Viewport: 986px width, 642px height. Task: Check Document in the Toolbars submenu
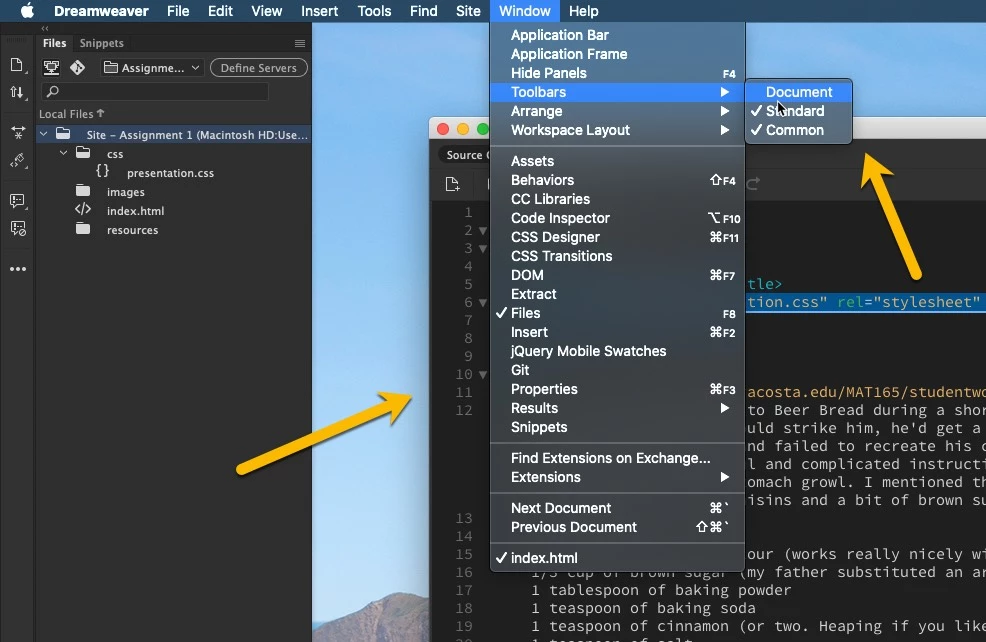pyautogui.click(x=799, y=92)
